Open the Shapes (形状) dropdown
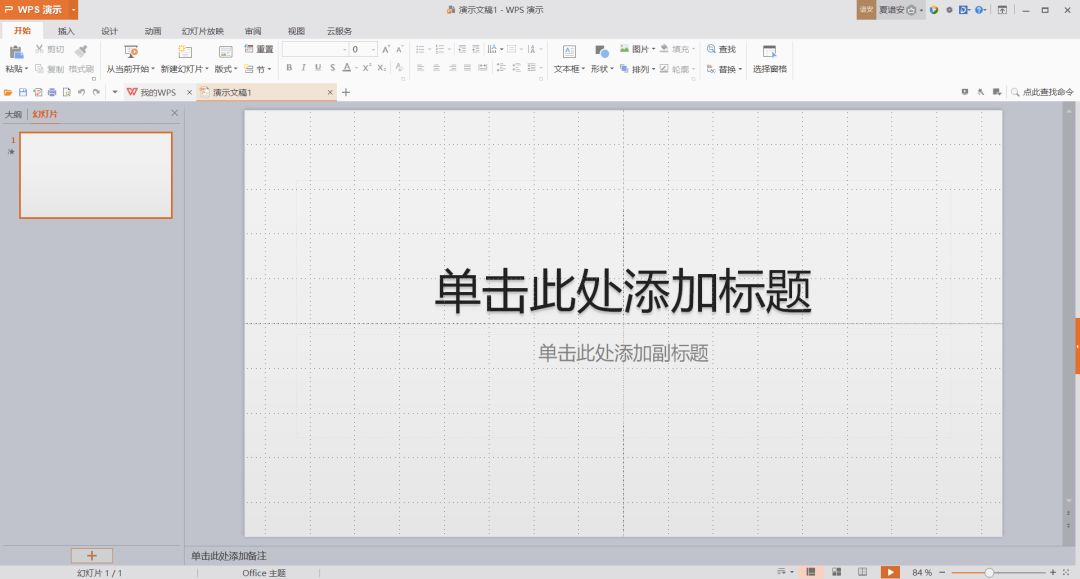Viewport: 1080px width, 579px height. coord(601,69)
